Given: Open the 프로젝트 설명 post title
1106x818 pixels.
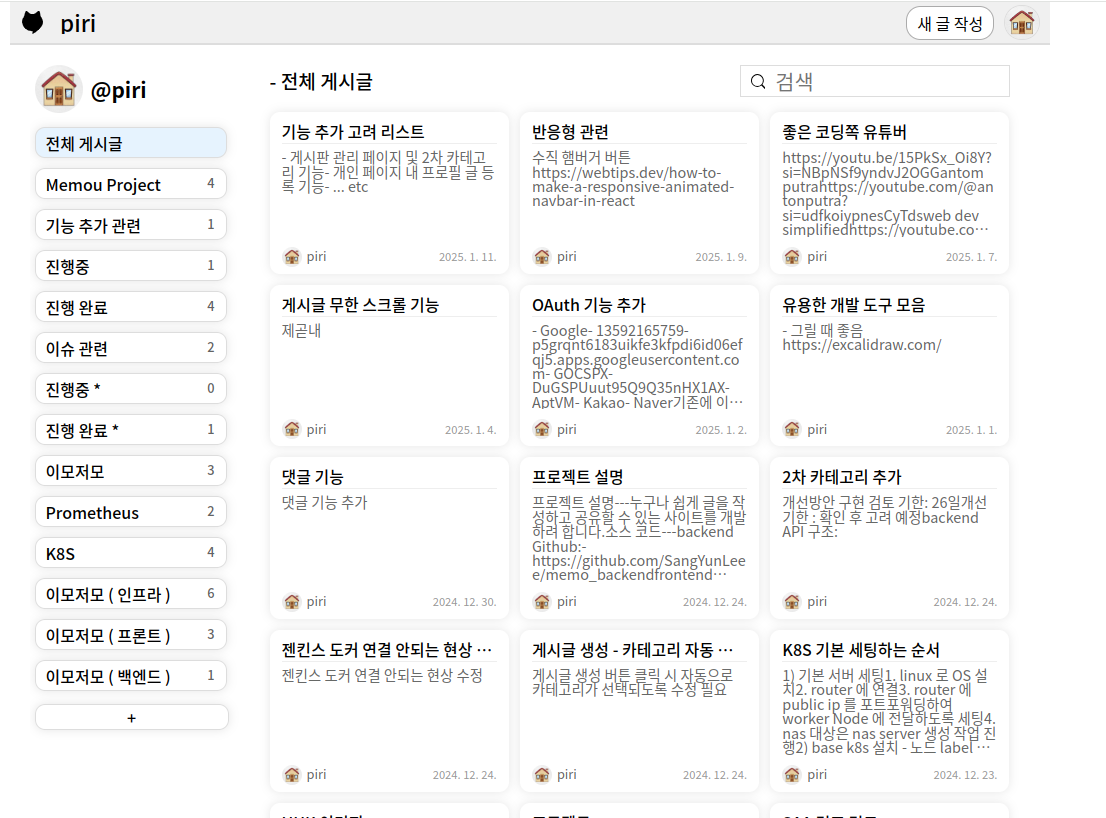Looking at the screenshot, I should [578, 477].
